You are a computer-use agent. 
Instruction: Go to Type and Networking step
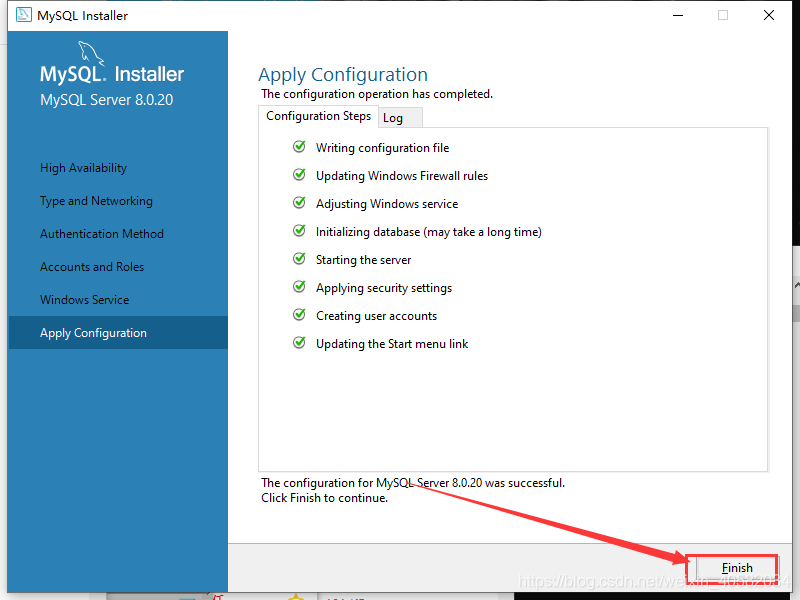pos(96,201)
